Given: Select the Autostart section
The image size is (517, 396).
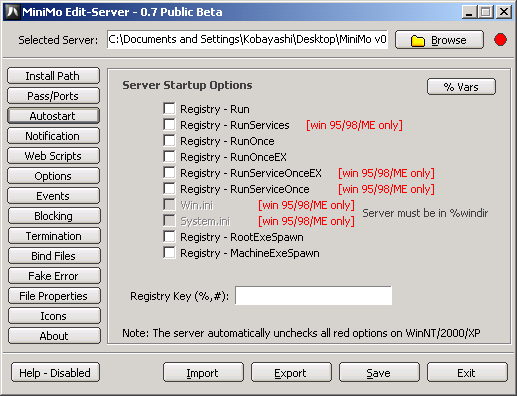Looking at the screenshot, I should click(53, 116).
